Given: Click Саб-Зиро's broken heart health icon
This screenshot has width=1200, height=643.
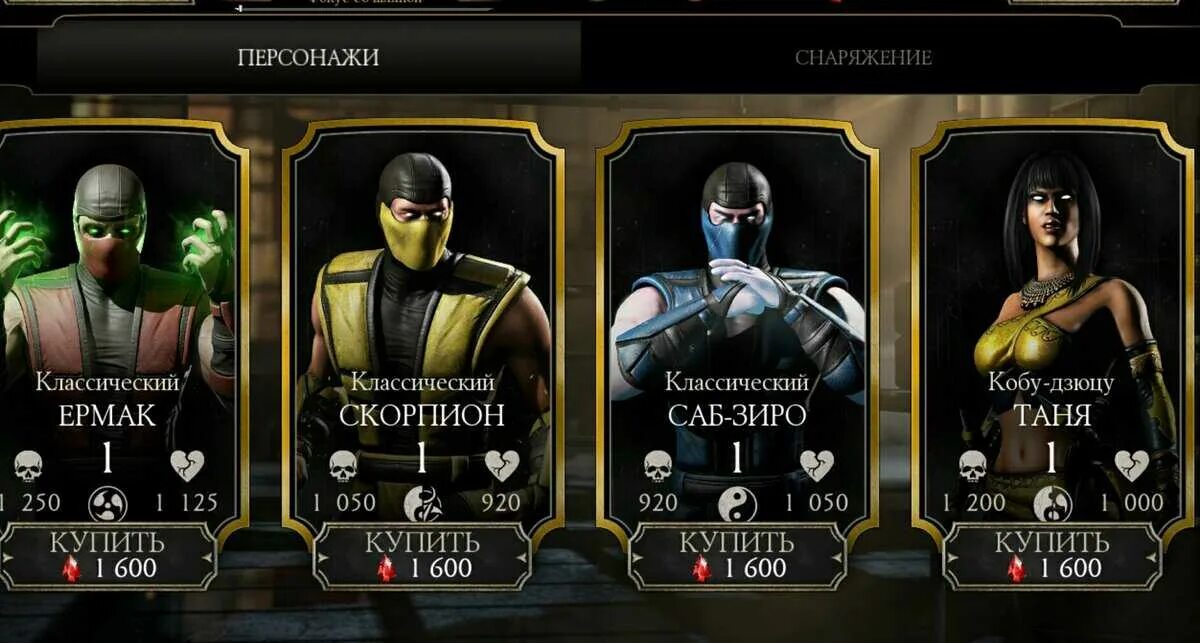Looking at the screenshot, I should (x=816, y=465).
